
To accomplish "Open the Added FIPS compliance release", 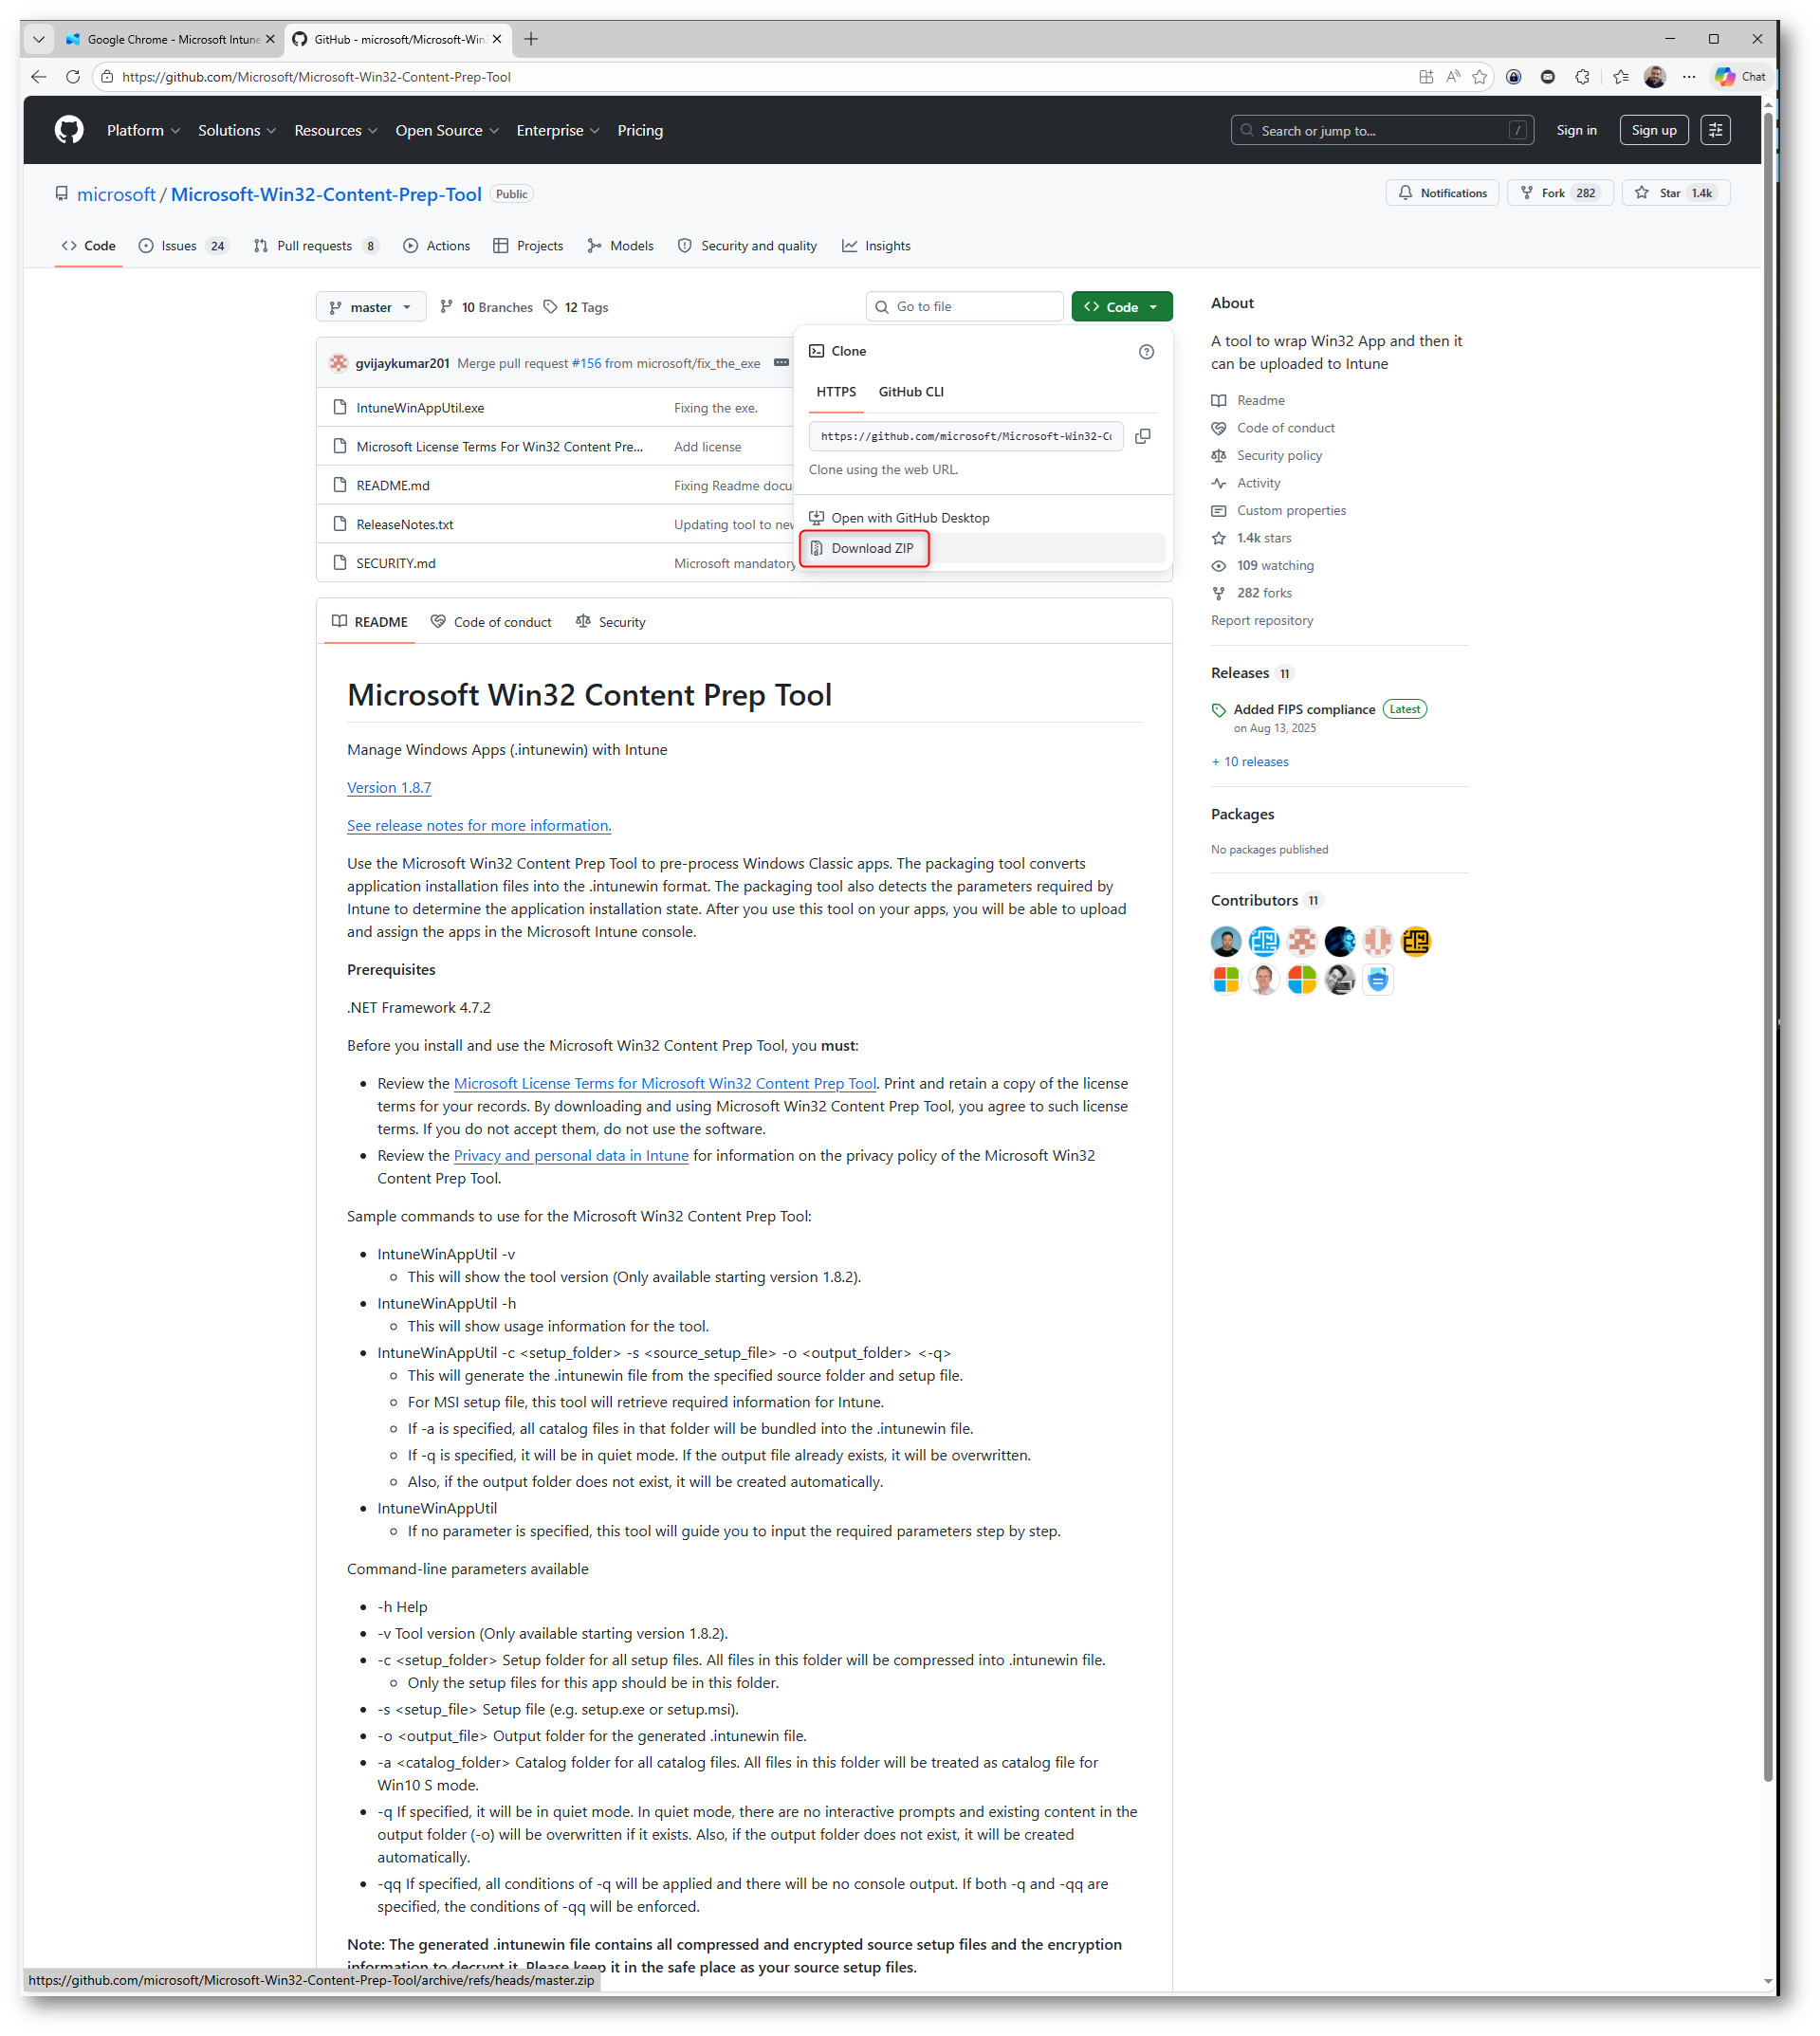I will pos(1304,709).
